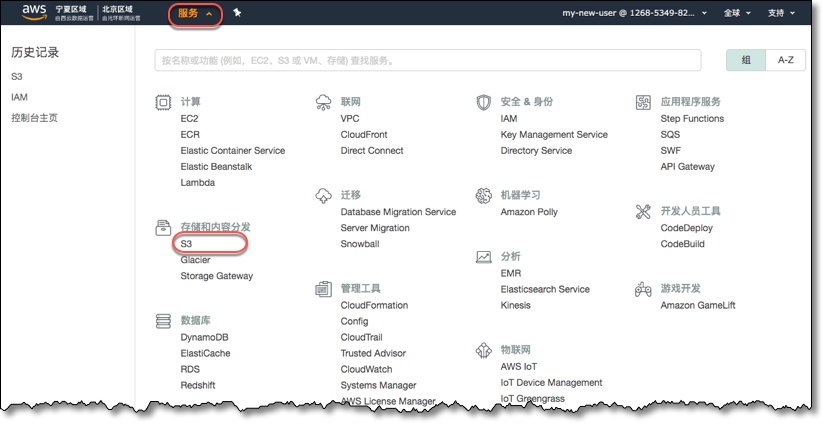Collapse the 服务 services menu

coord(196,14)
